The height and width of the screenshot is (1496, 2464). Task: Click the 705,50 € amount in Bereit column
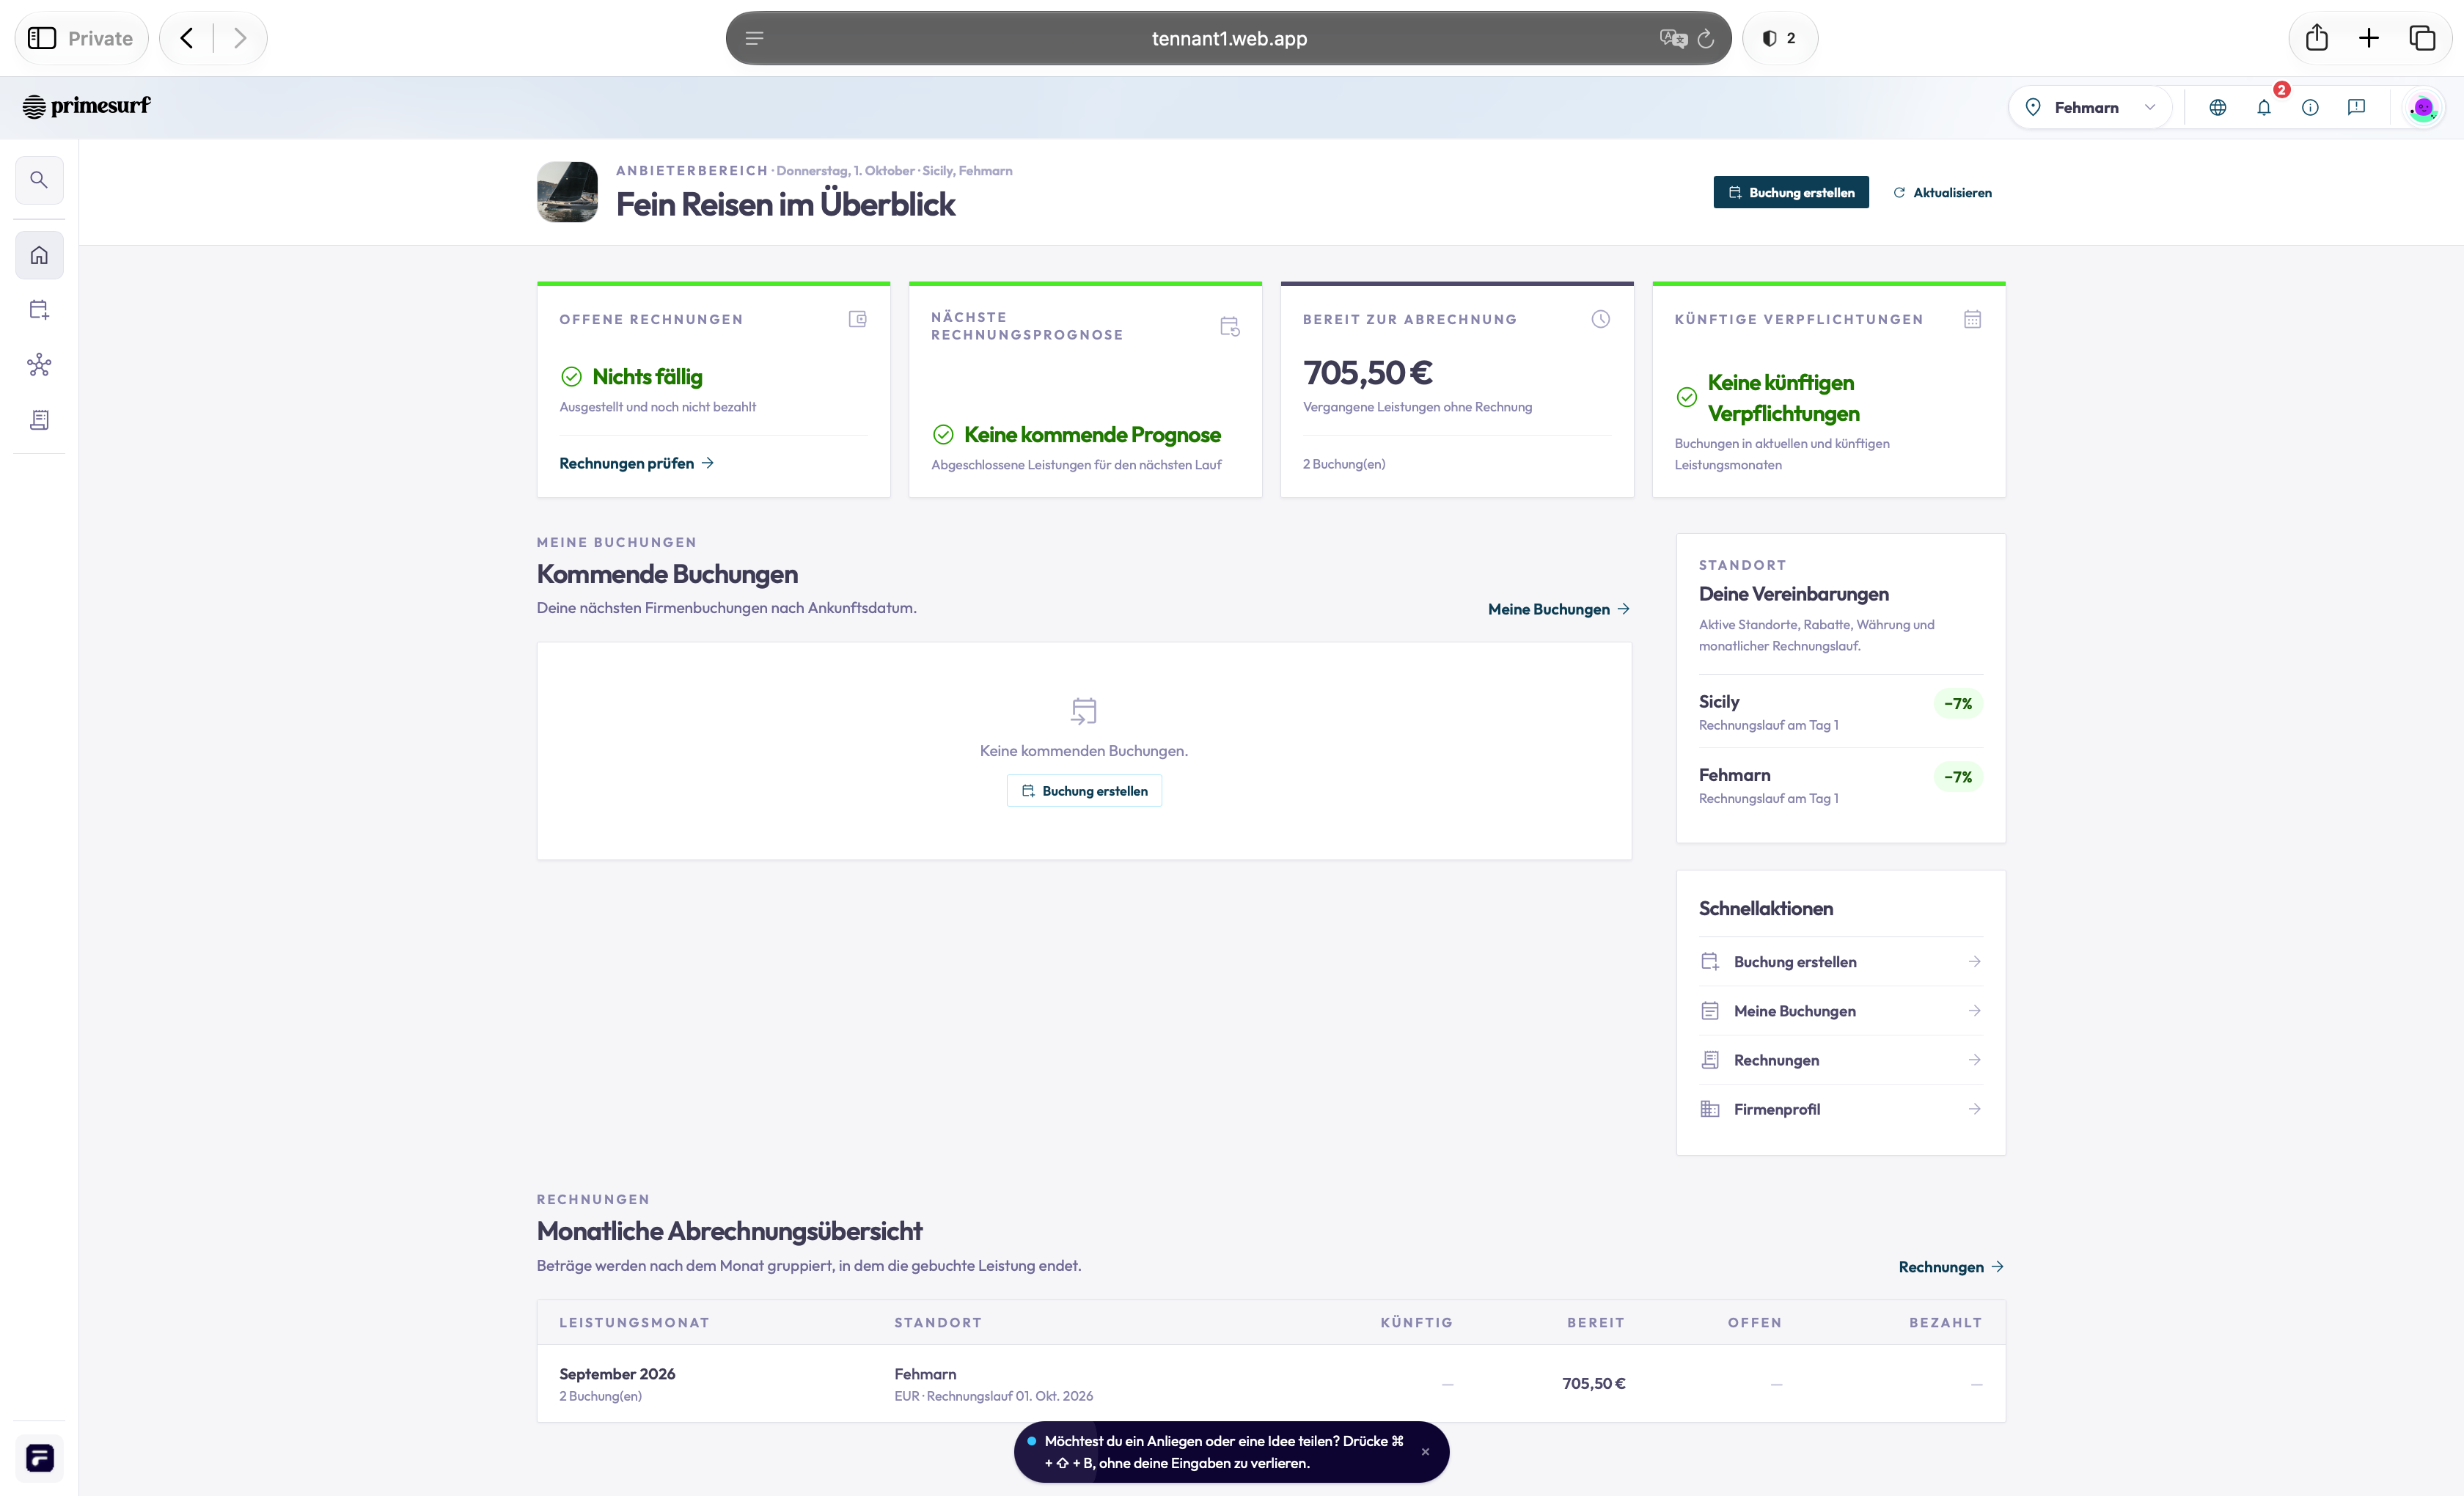(1594, 1383)
